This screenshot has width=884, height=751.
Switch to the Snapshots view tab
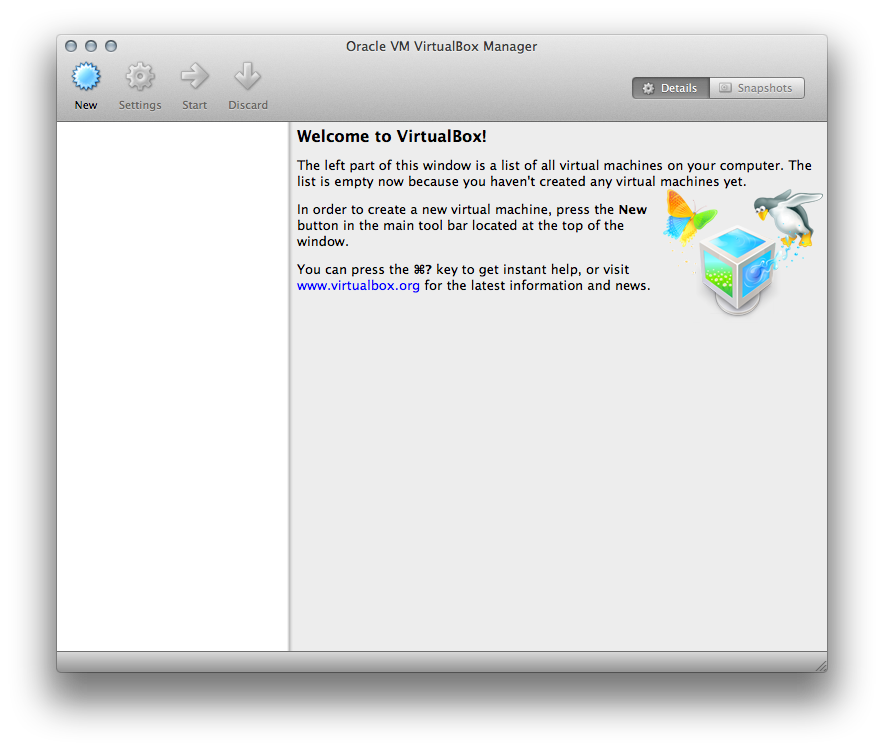[x=757, y=88]
